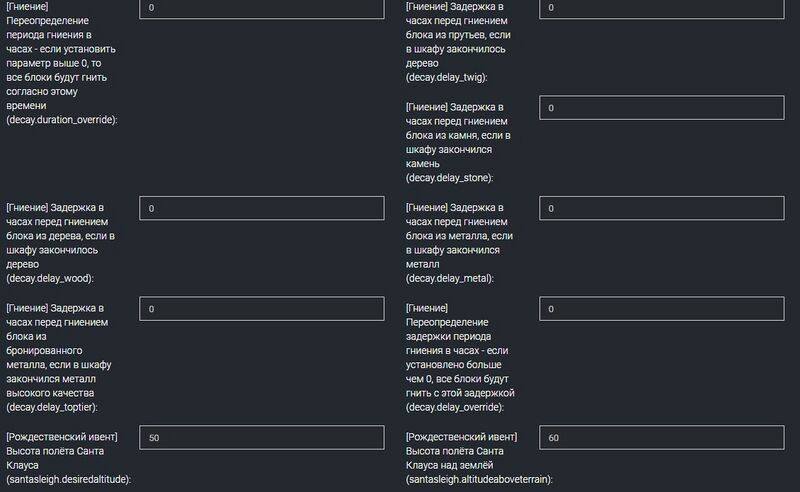Focus the decay.delay_twig value box
Viewport: 800px width, 492px height.
tap(662, 8)
